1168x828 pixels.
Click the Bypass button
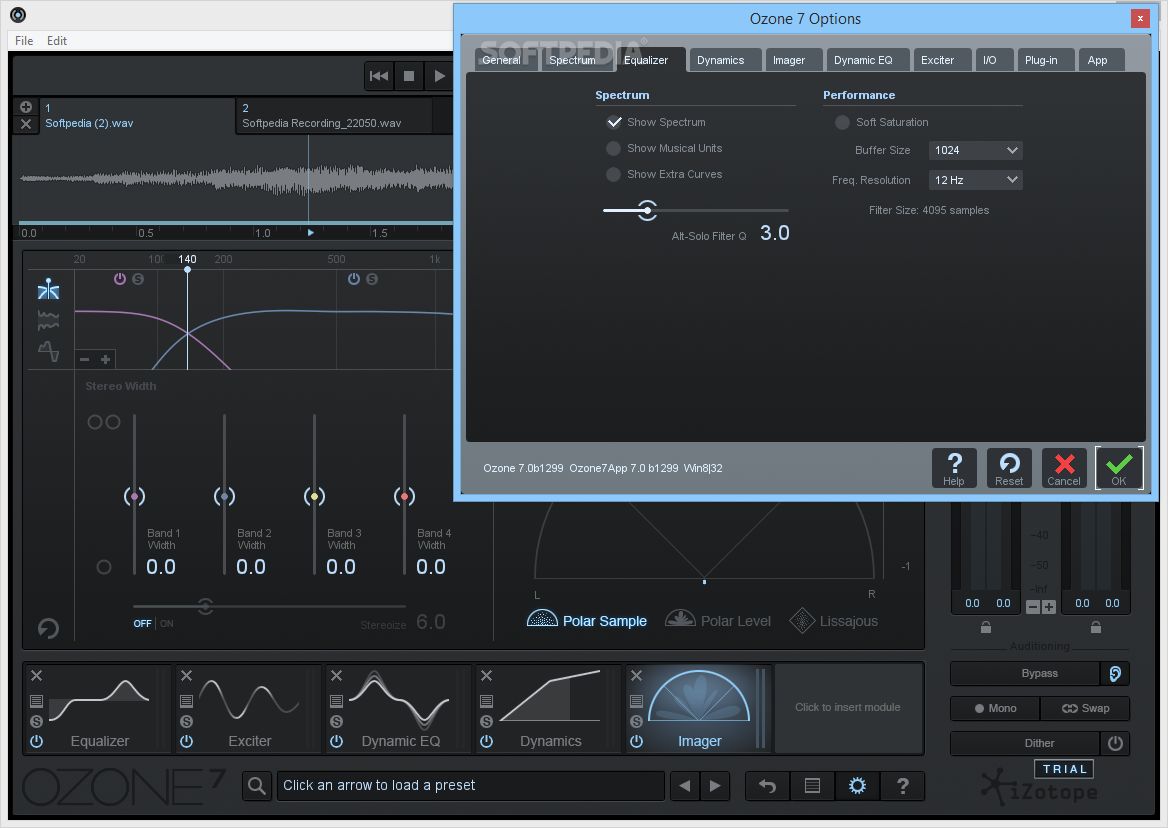[1025, 673]
